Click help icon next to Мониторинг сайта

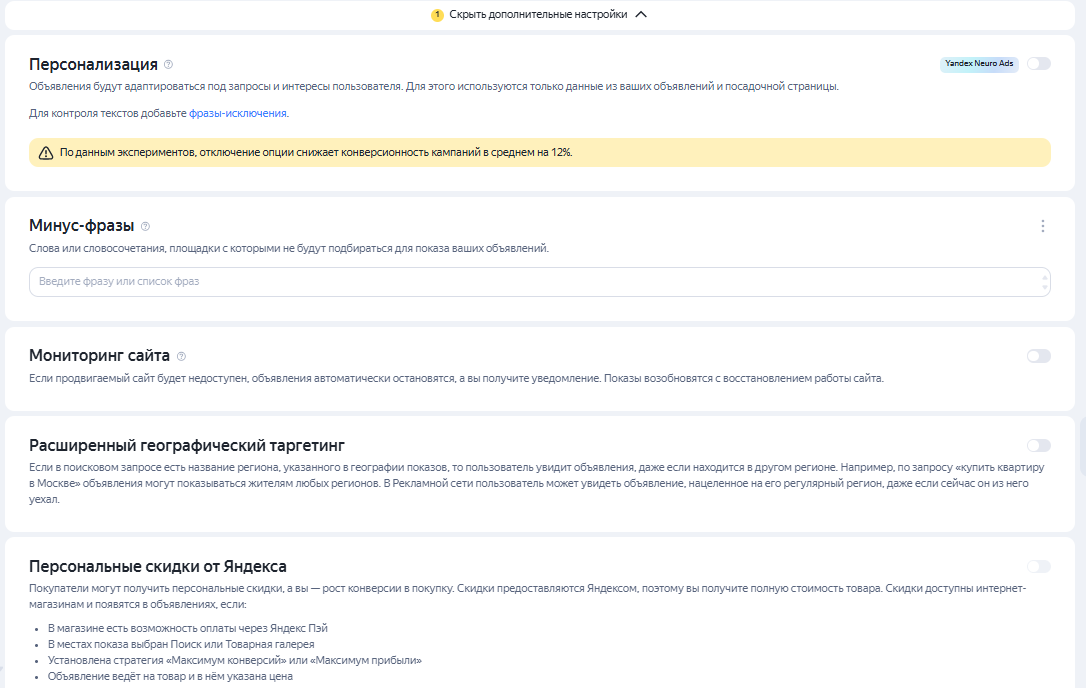[x=181, y=356]
